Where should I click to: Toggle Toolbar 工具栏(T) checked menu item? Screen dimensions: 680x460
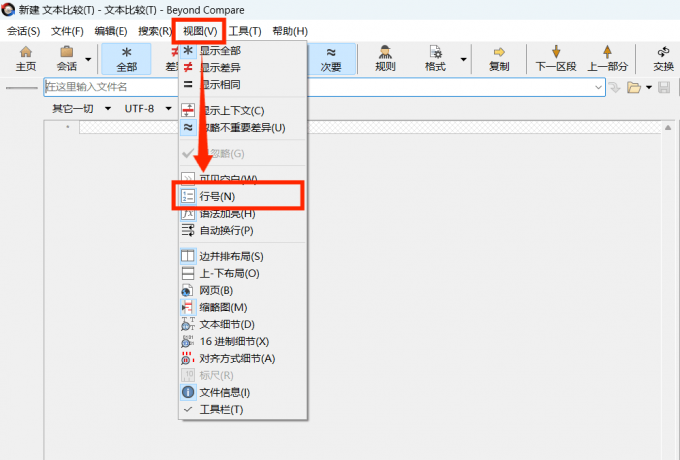point(242,410)
